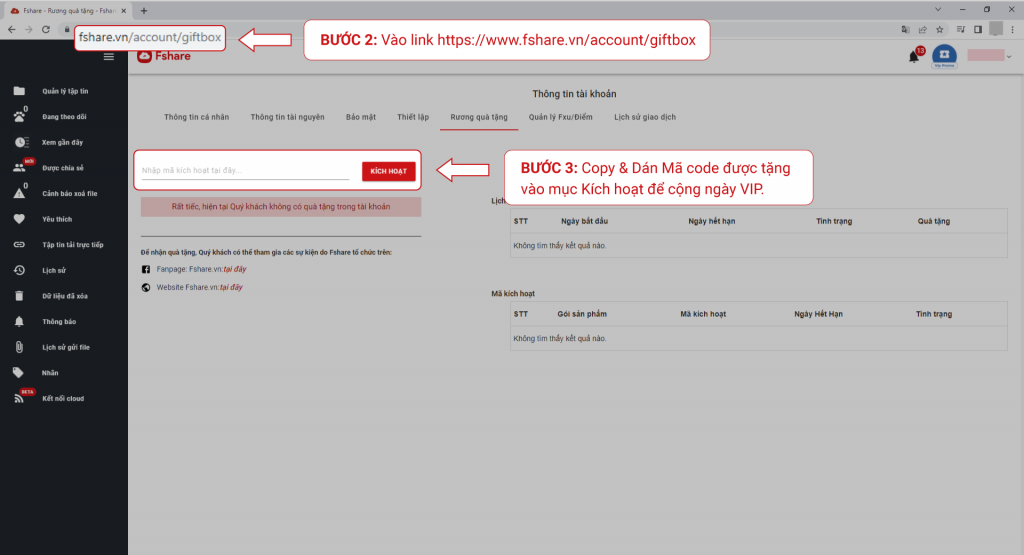Switch to Thông tin tài nguyên tab

click(287, 118)
